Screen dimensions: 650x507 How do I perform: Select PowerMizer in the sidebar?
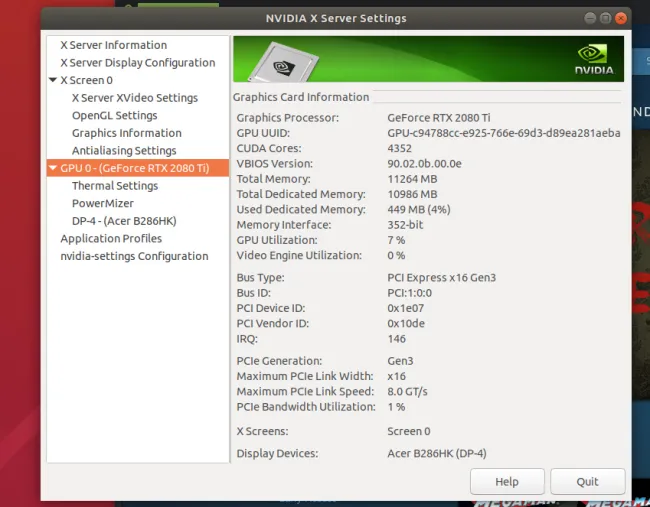point(102,203)
